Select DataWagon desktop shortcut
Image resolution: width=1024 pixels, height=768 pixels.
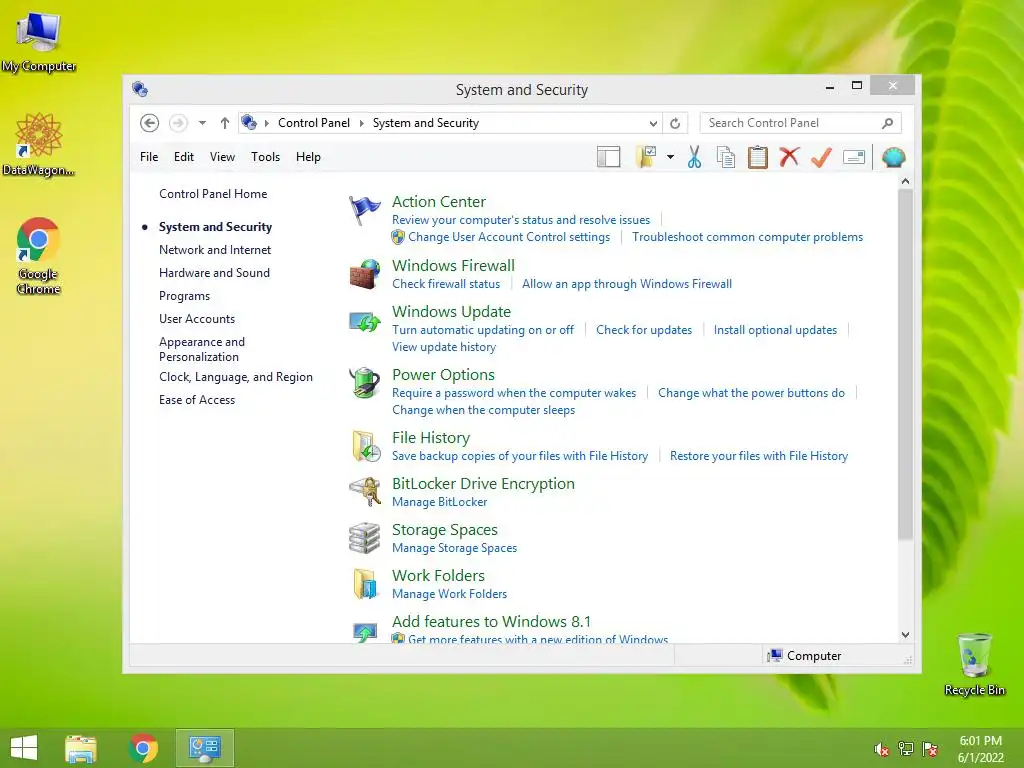click(39, 145)
